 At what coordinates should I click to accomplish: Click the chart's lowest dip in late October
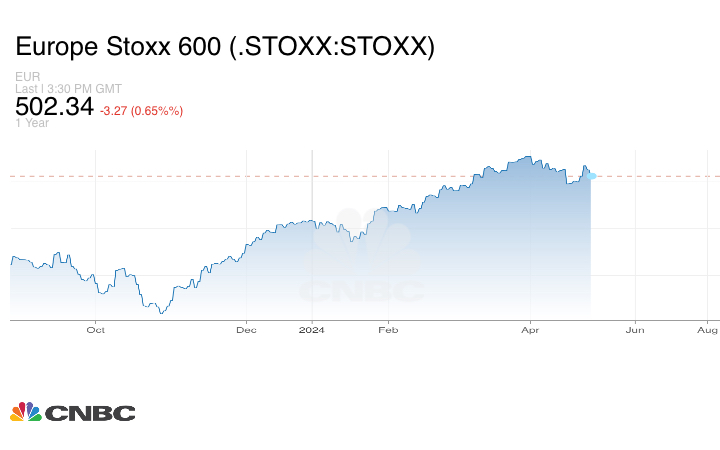160,313
